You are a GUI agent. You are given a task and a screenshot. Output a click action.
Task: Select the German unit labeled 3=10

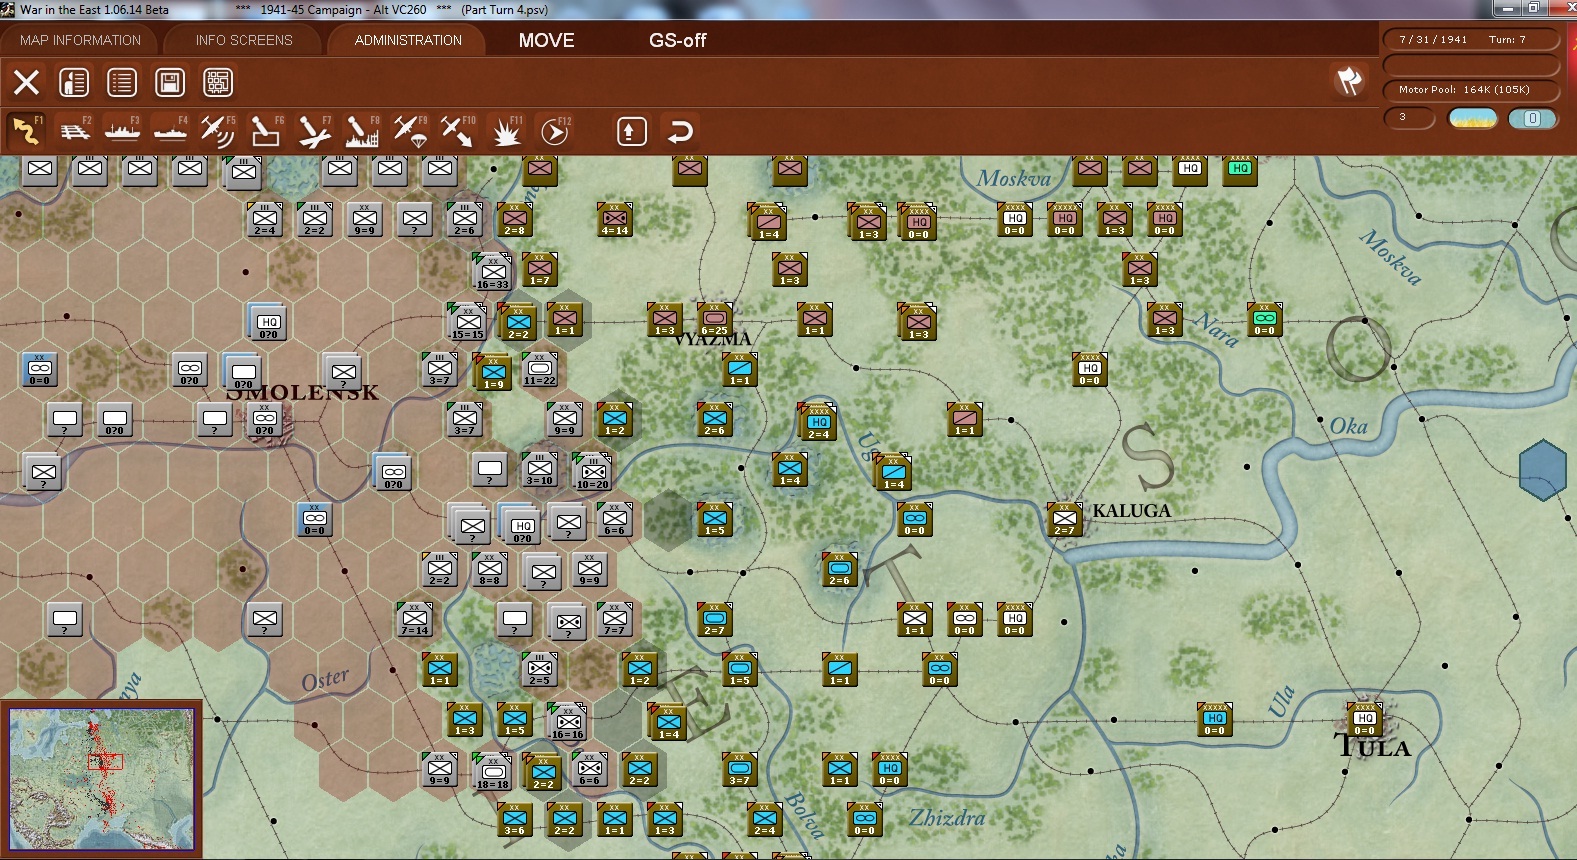point(540,469)
